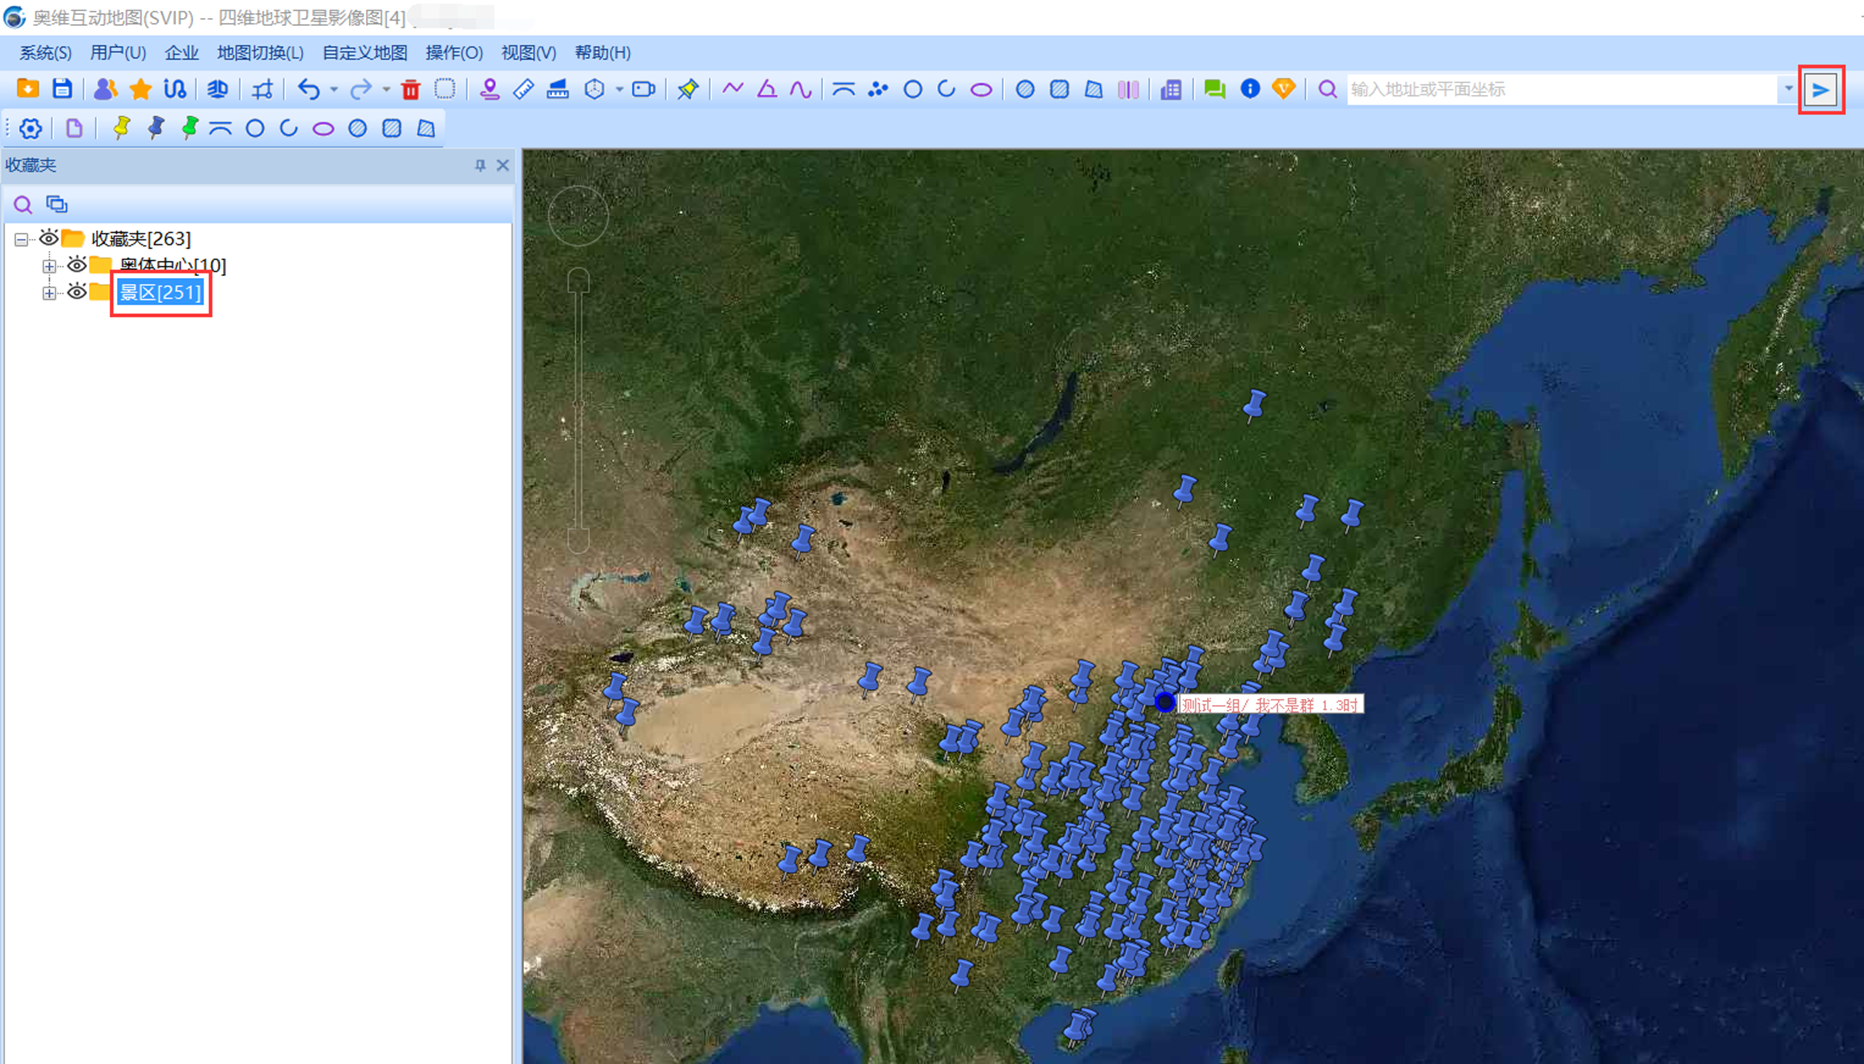Select the yellow pushpin marker tool
This screenshot has width=1864, height=1064.
tap(121, 128)
